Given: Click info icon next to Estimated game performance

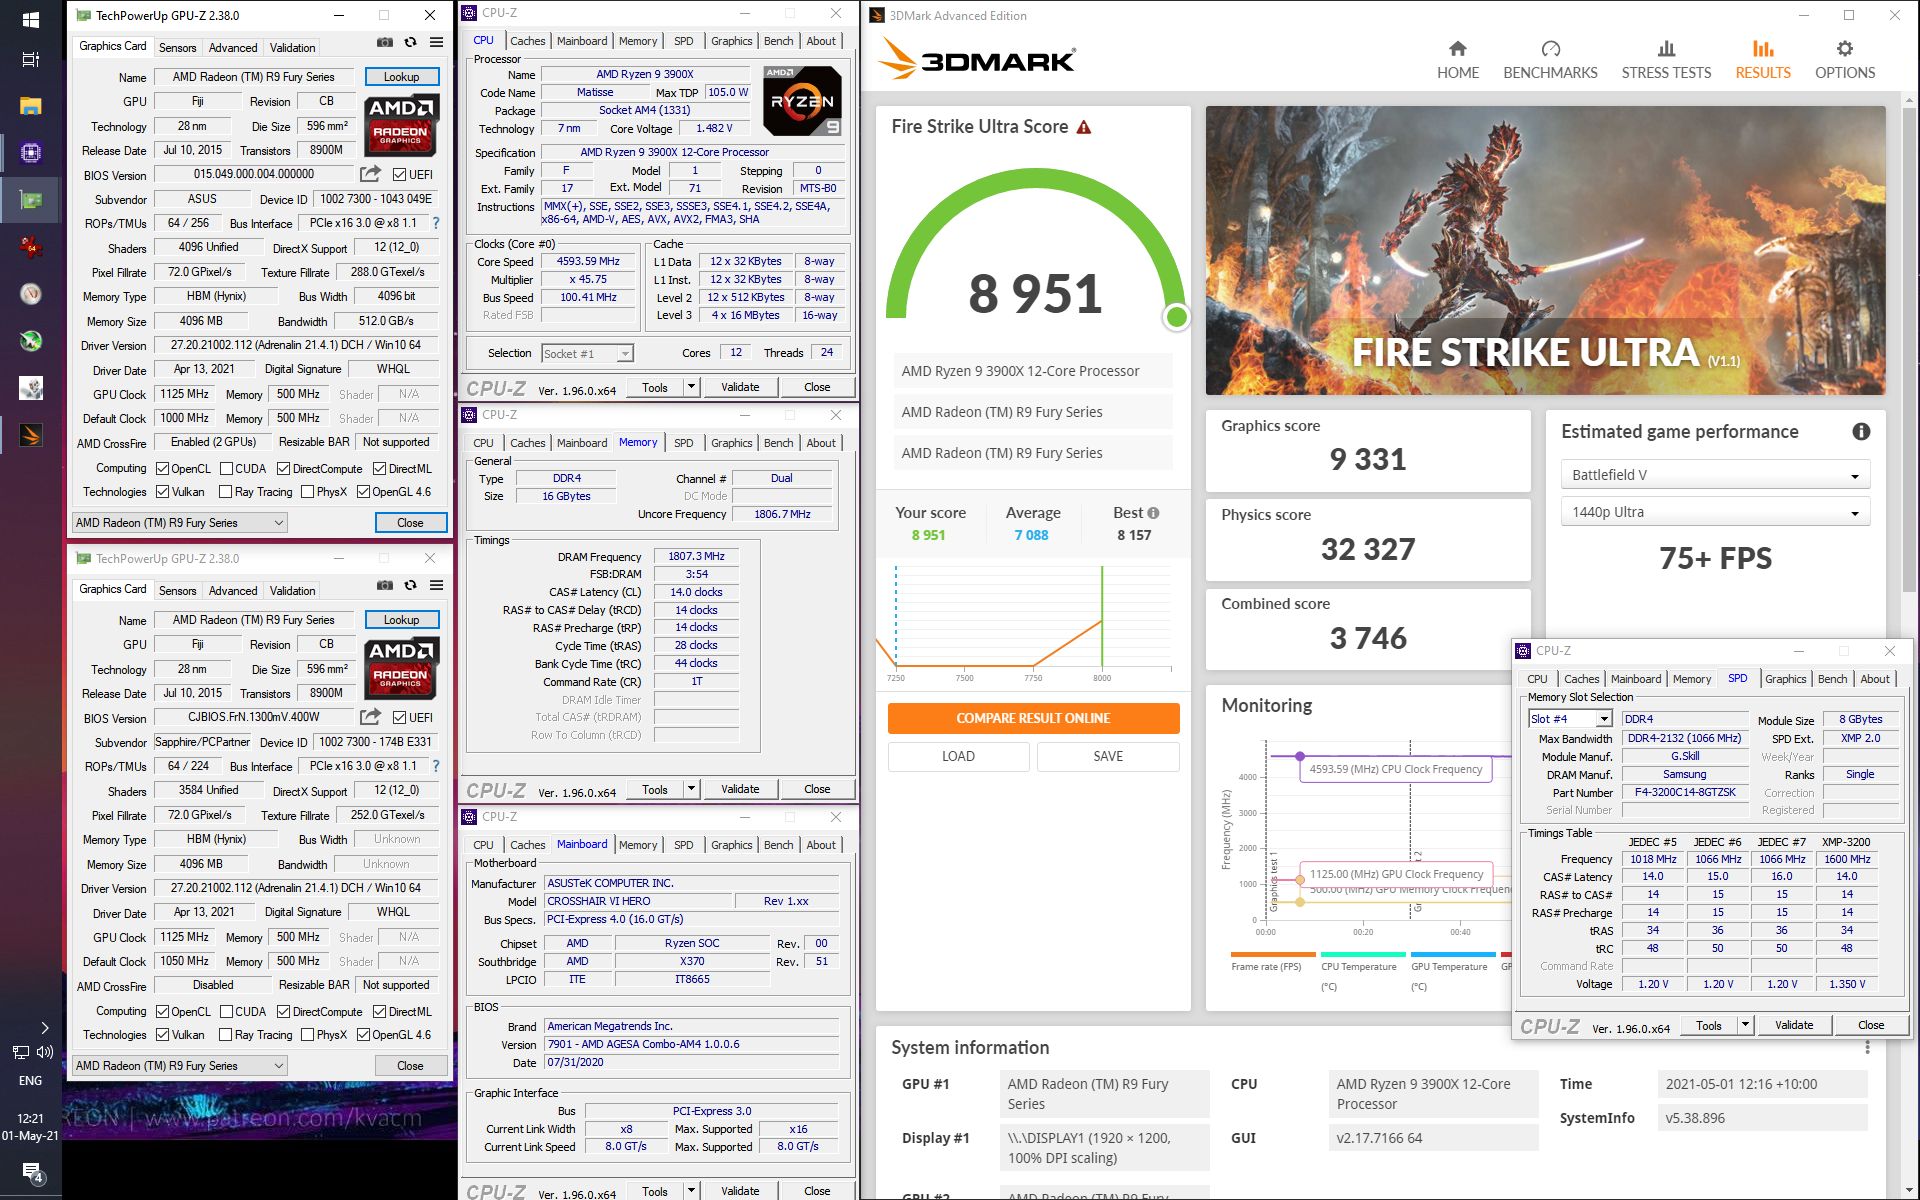Looking at the screenshot, I should 1861,431.
